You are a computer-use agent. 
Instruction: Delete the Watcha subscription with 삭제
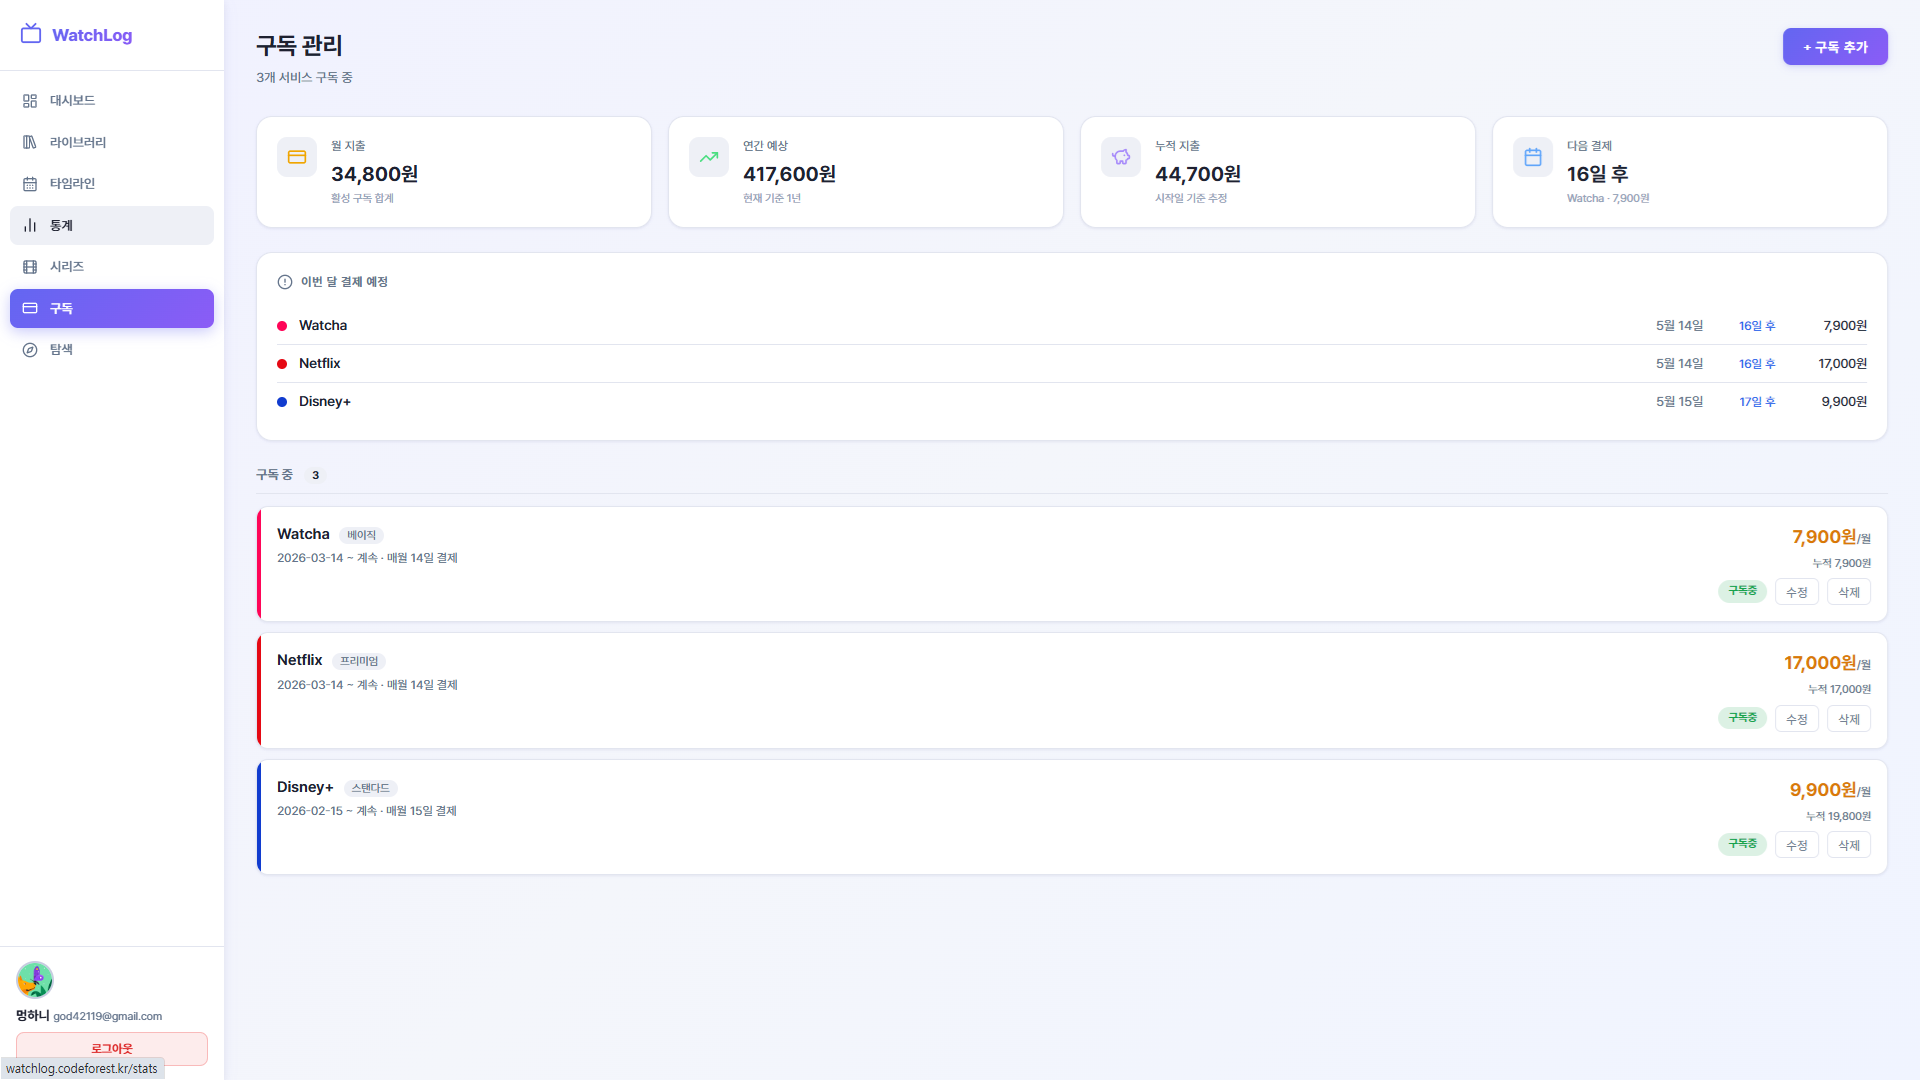click(x=1849, y=592)
